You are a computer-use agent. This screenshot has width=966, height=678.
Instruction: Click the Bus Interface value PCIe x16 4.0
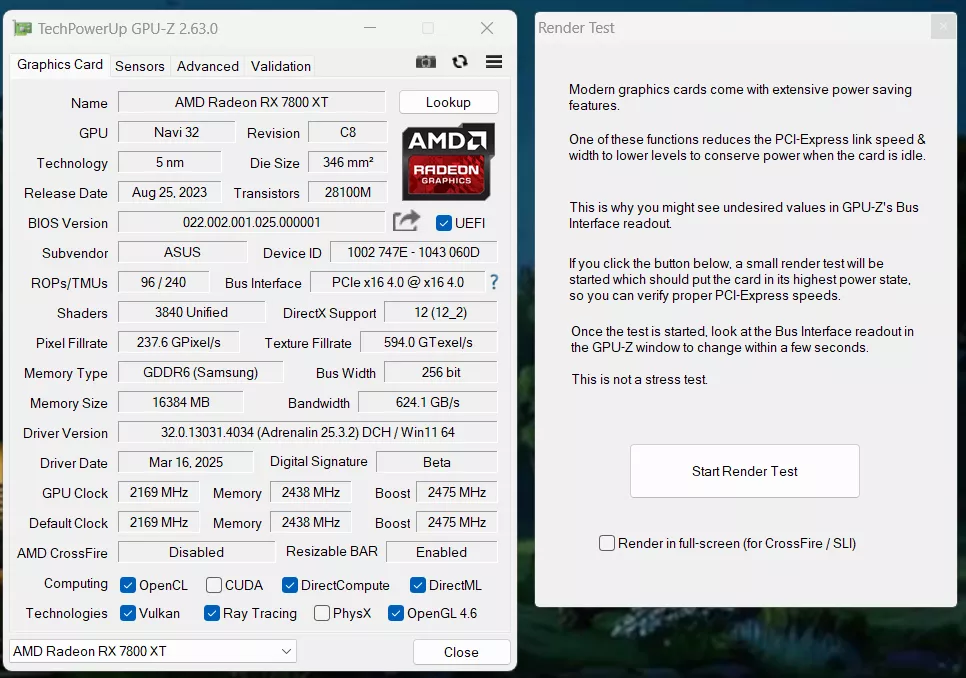397,282
